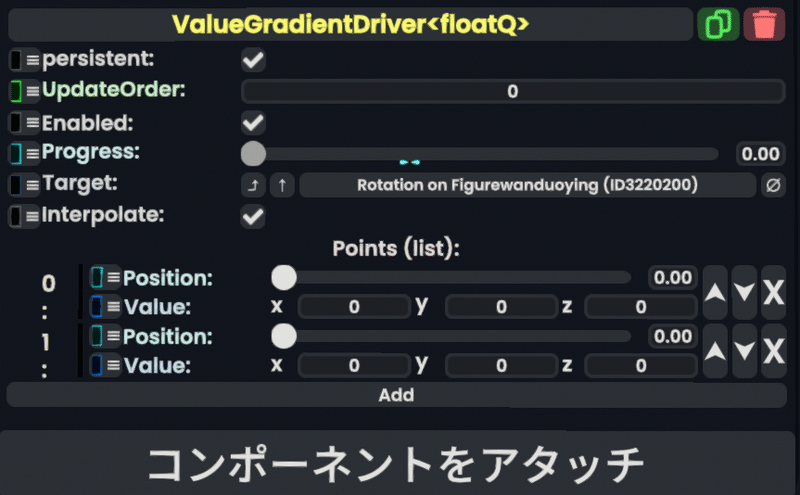Click the Add button for points
This screenshot has width=800, height=495.
(x=396, y=395)
